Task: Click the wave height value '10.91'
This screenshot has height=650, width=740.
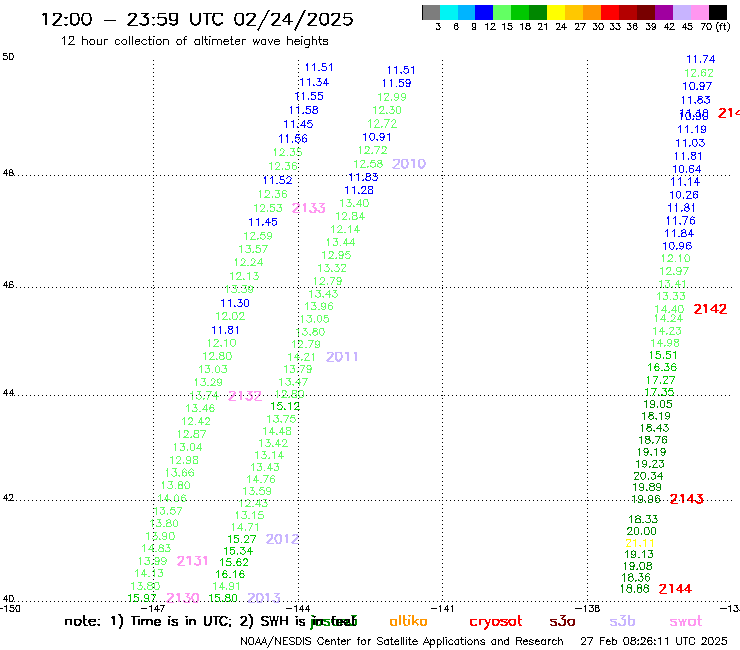Action: 377,137
